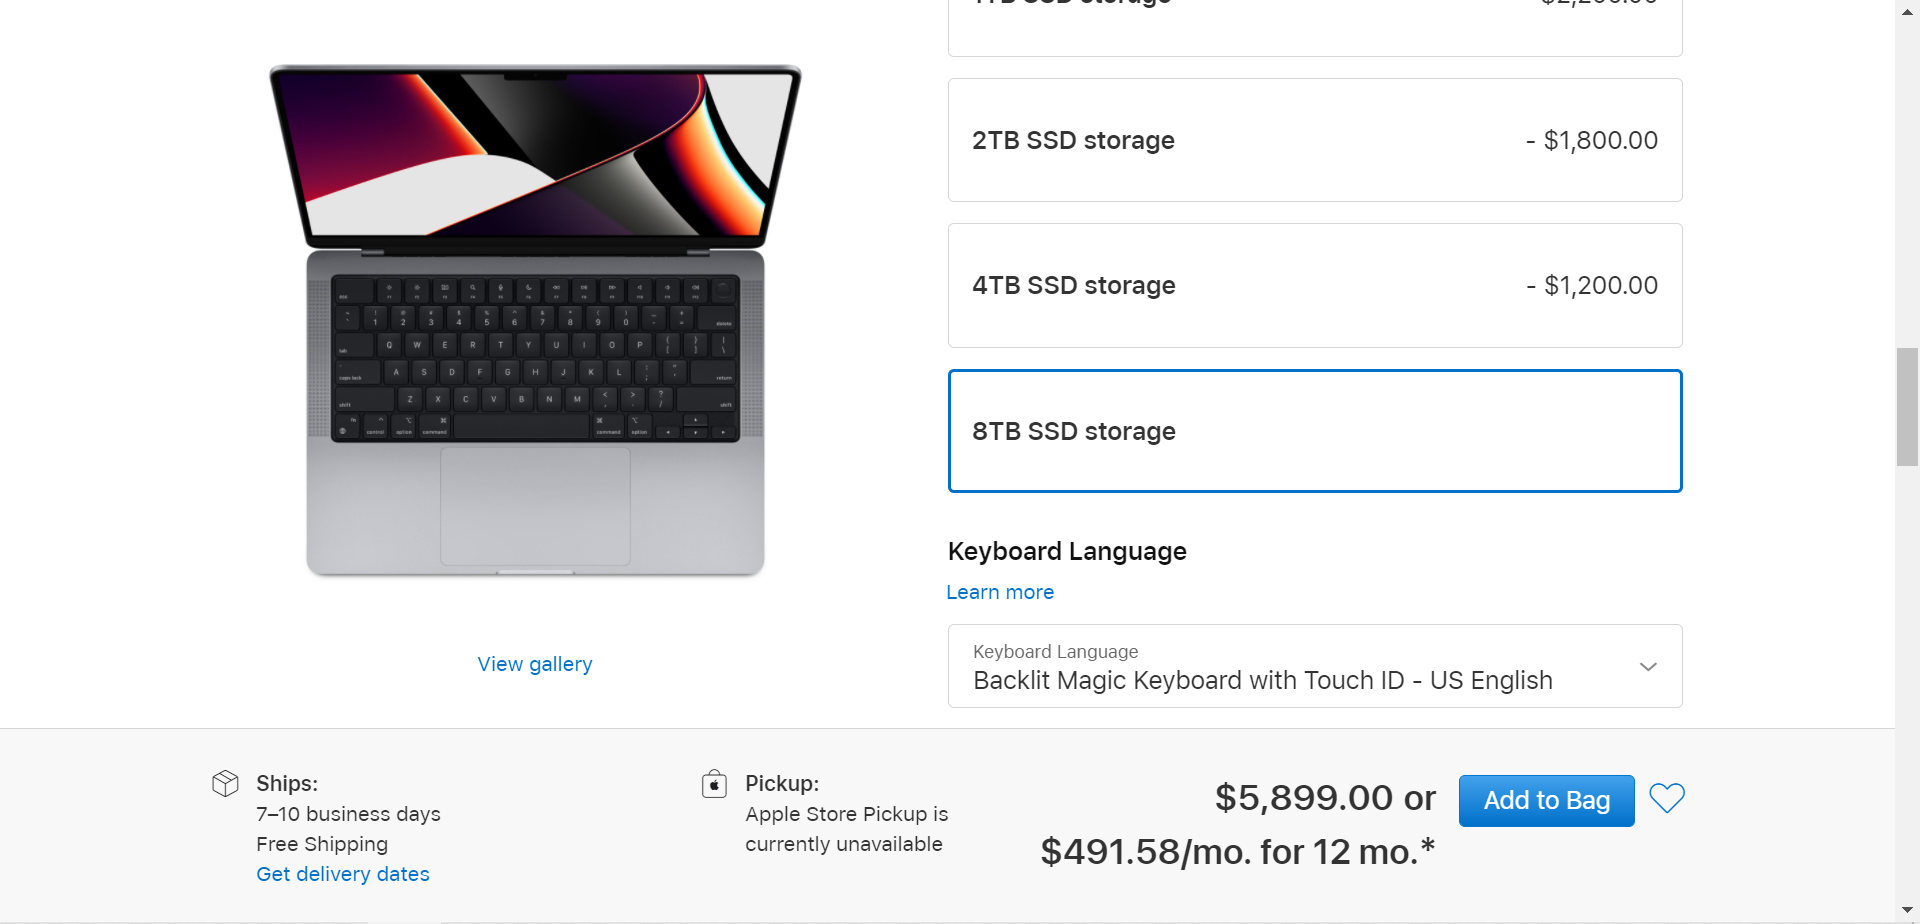Click the MacBook Pro product image
Screen dimensions: 1920x924
click(535, 320)
